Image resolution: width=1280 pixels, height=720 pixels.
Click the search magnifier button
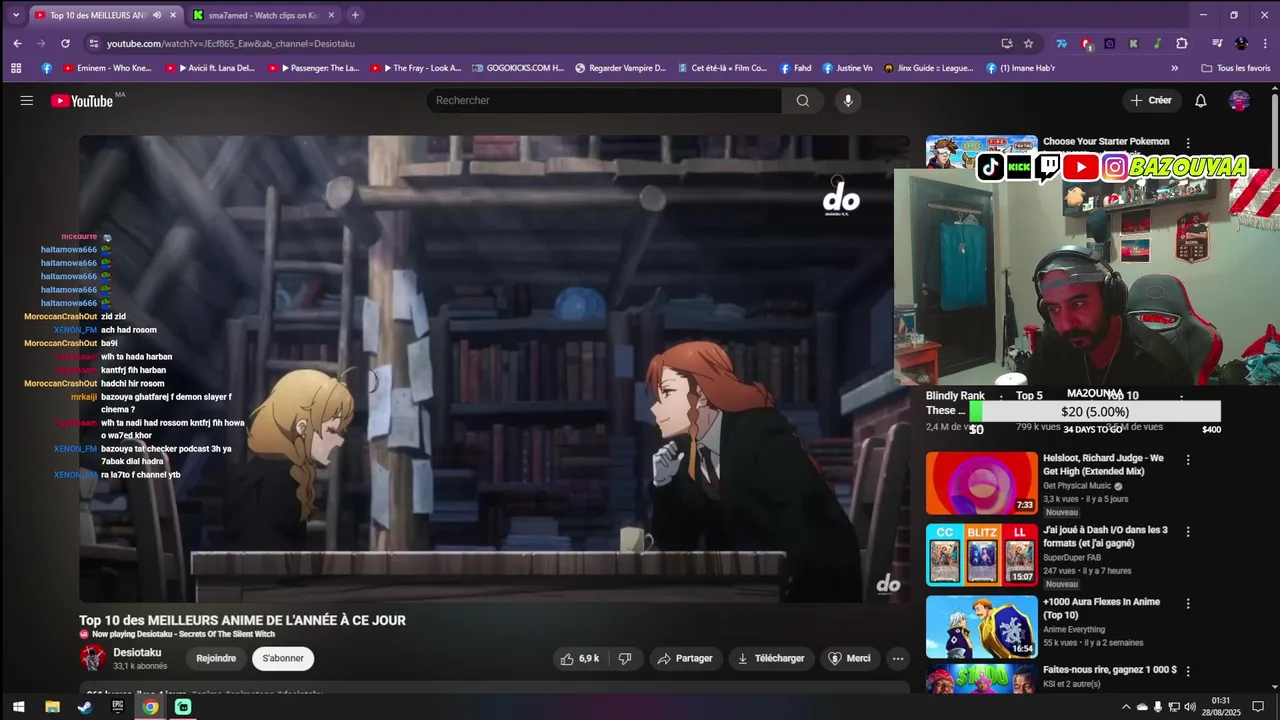pos(802,100)
